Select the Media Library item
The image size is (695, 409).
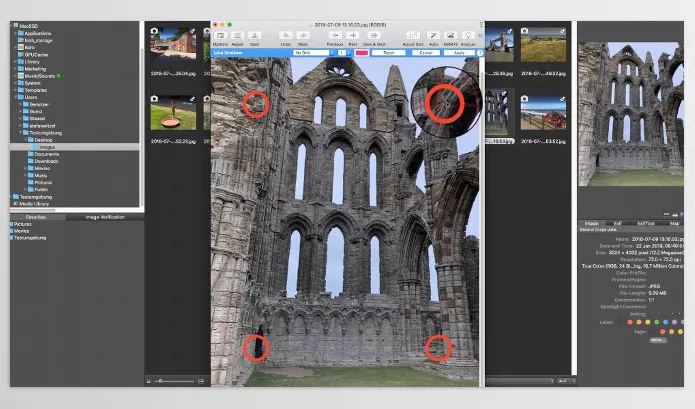pyautogui.click(x=31, y=203)
